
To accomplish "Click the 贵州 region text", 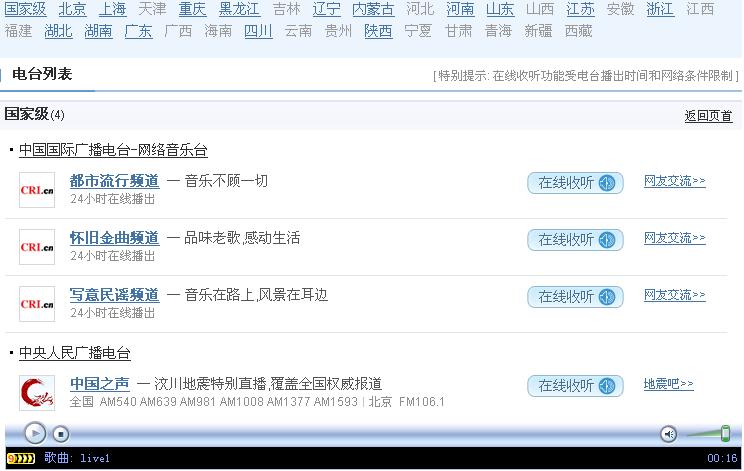I will [x=338, y=31].
